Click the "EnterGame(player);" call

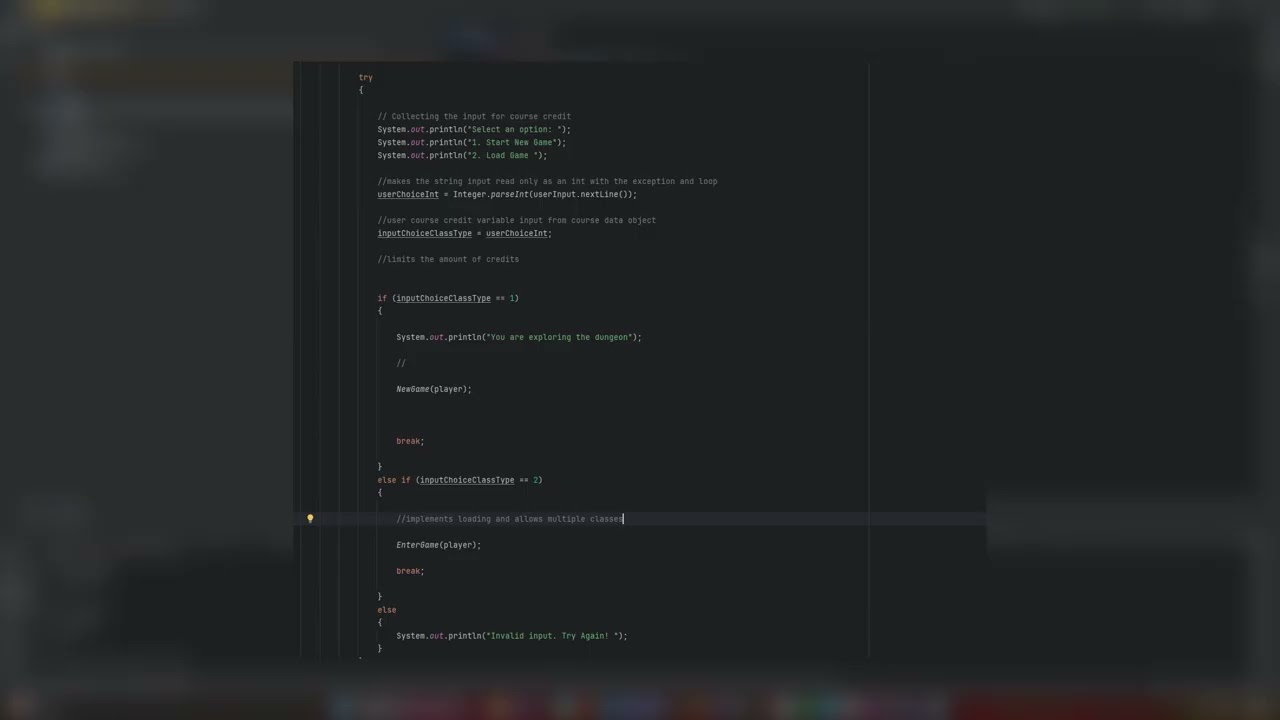(x=439, y=545)
